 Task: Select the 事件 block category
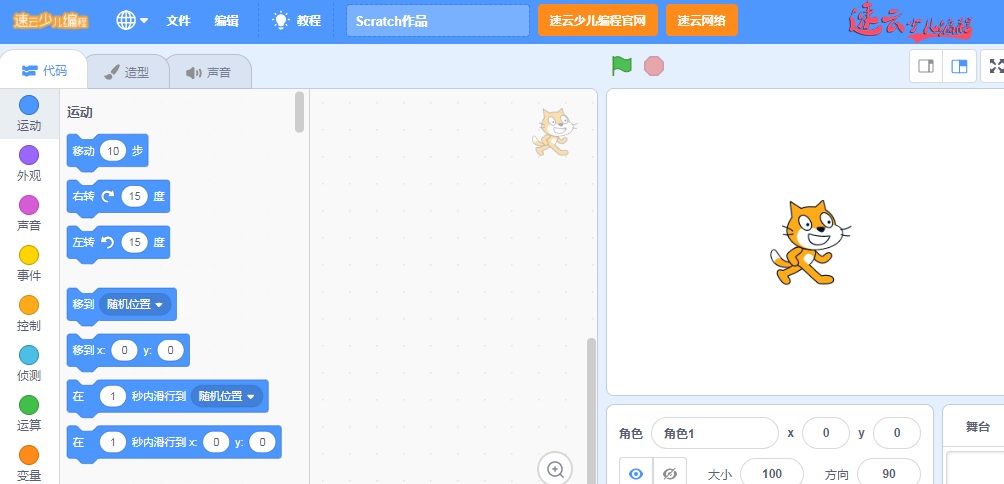pos(29,264)
